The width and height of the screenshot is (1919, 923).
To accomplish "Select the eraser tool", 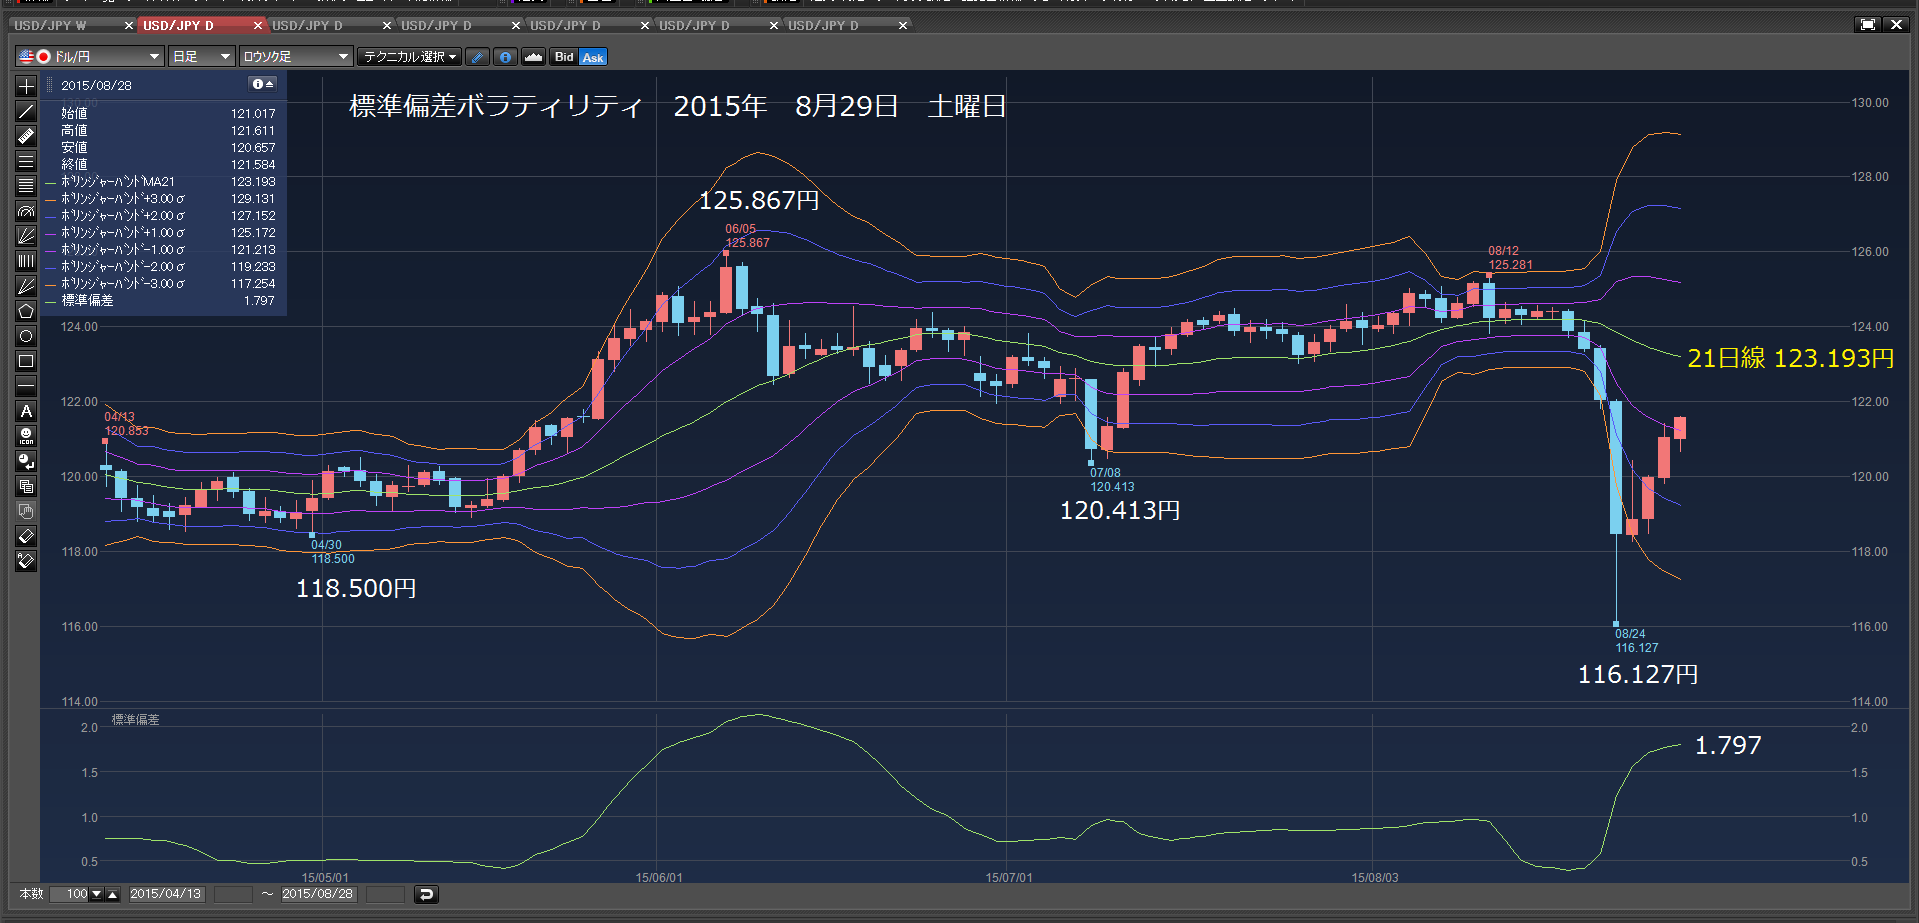I will pyautogui.click(x=26, y=536).
